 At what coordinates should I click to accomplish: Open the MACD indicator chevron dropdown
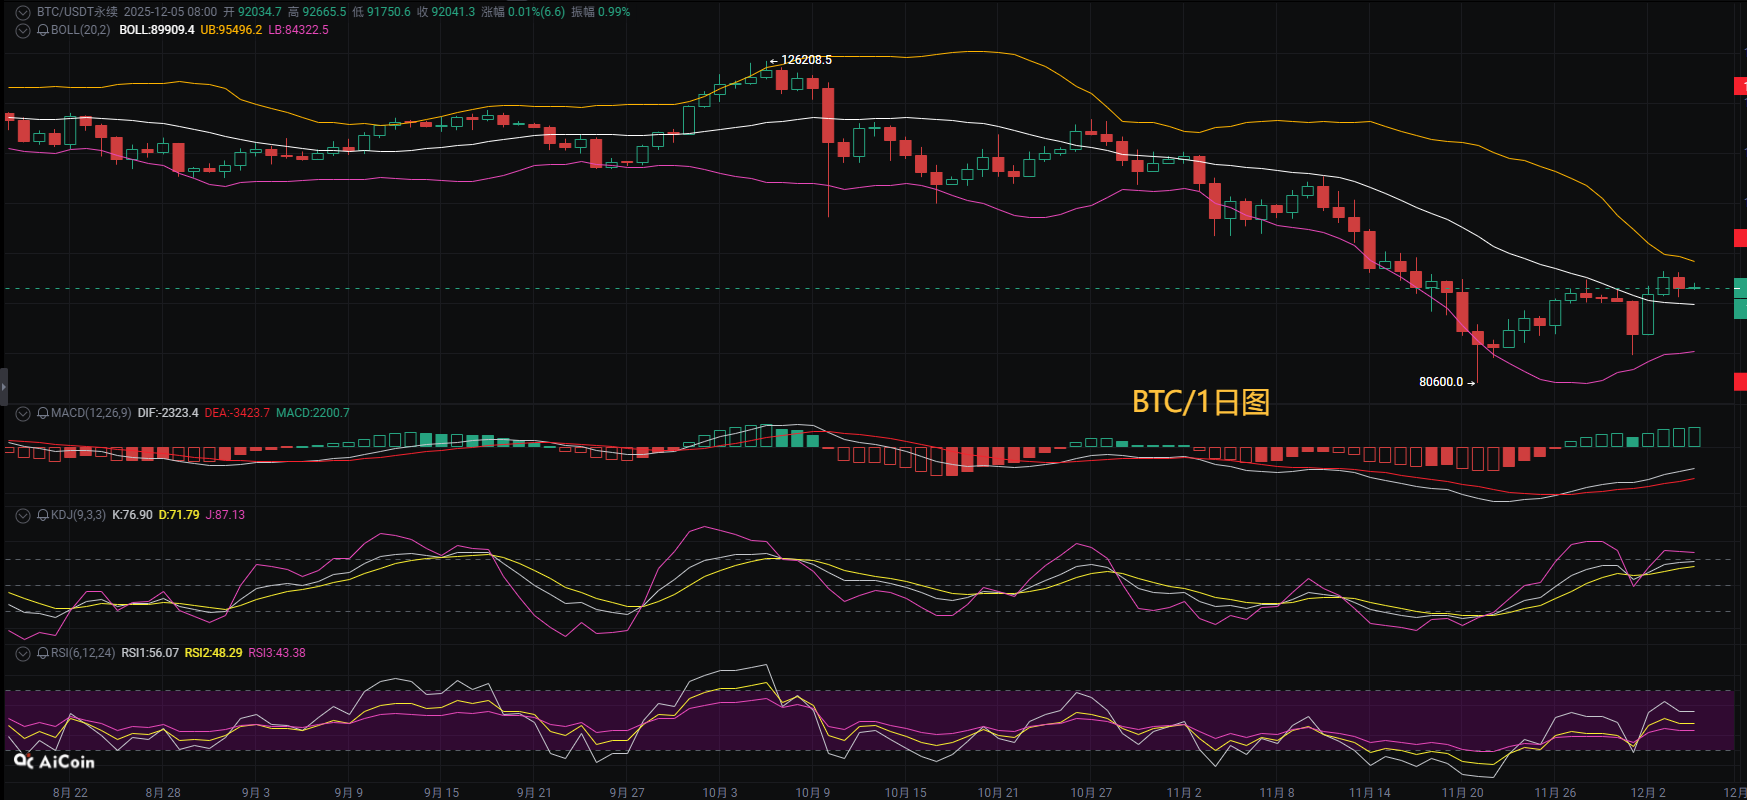point(22,413)
